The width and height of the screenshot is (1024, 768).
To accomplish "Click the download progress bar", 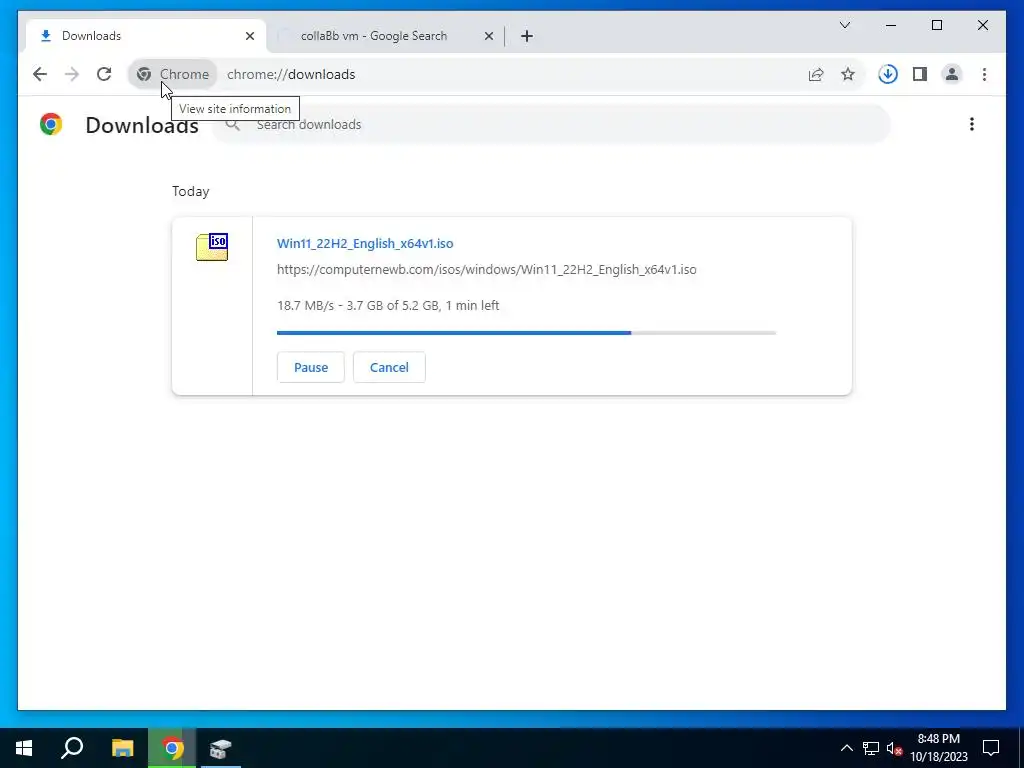I will [x=526, y=333].
